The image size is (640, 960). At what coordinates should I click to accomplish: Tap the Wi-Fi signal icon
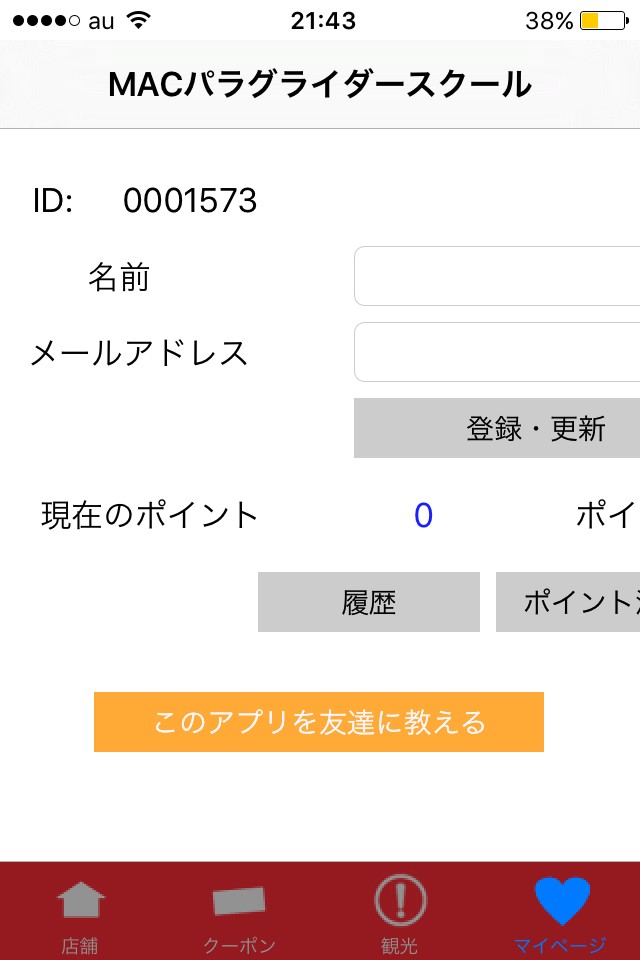pos(139,20)
